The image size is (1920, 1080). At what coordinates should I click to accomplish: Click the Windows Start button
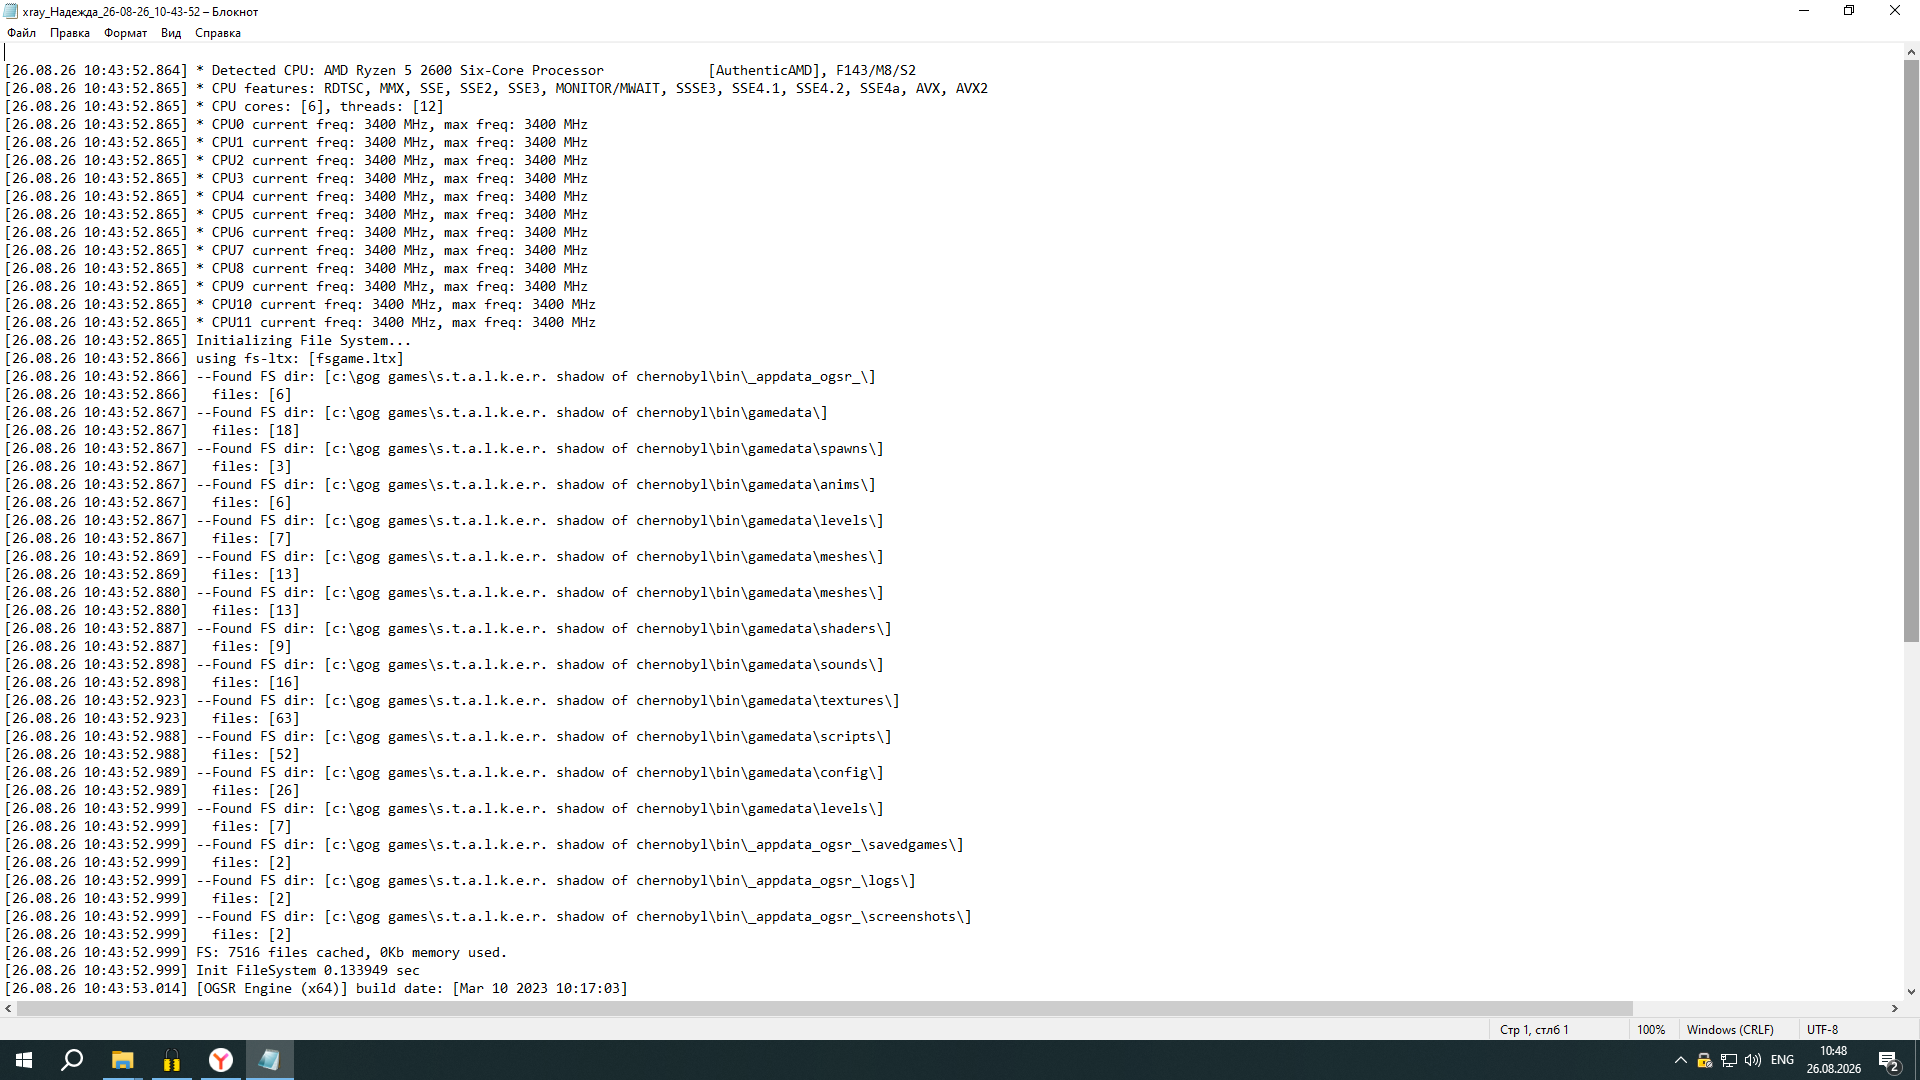point(24,1060)
